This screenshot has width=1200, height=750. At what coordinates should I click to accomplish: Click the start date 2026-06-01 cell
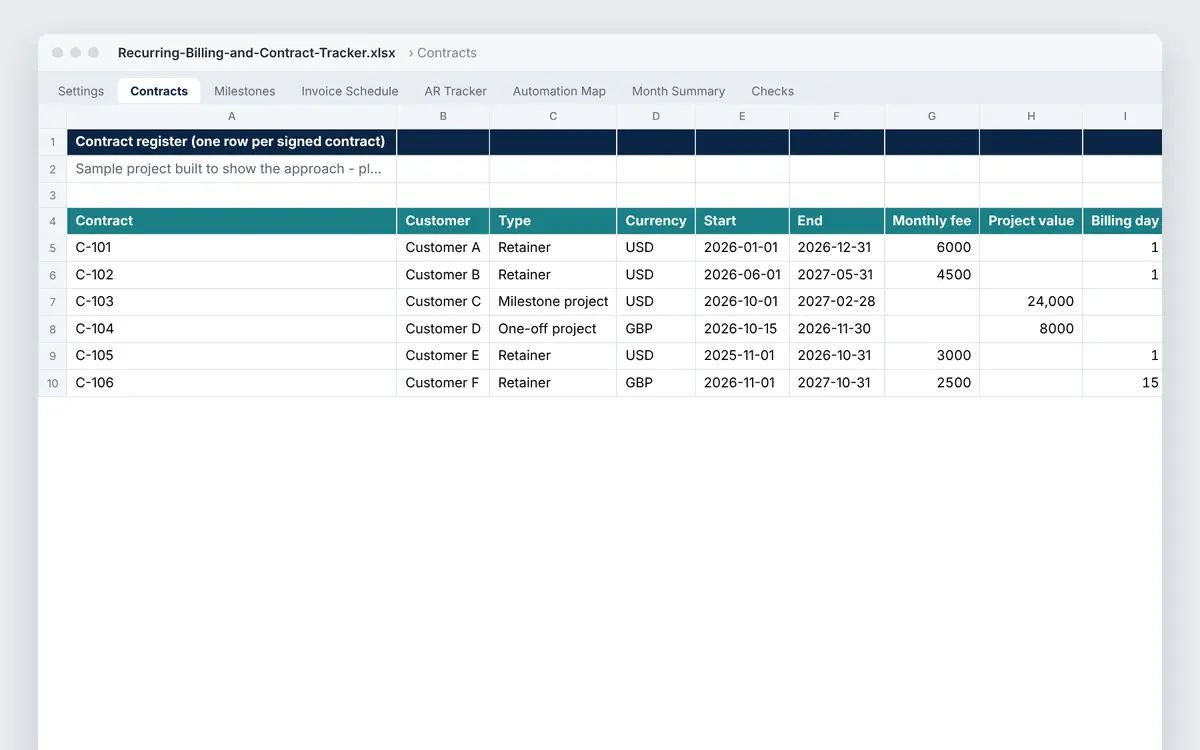tap(742, 275)
